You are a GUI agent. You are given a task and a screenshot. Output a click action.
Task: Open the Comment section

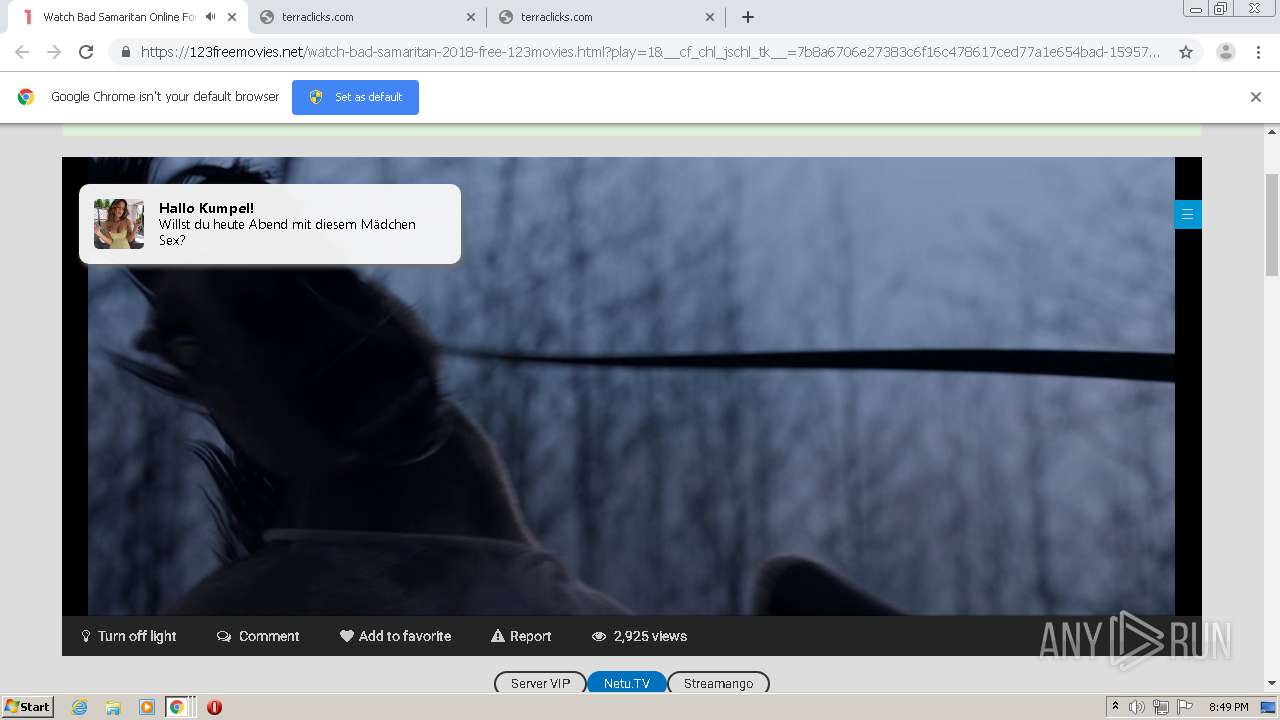click(x=258, y=636)
